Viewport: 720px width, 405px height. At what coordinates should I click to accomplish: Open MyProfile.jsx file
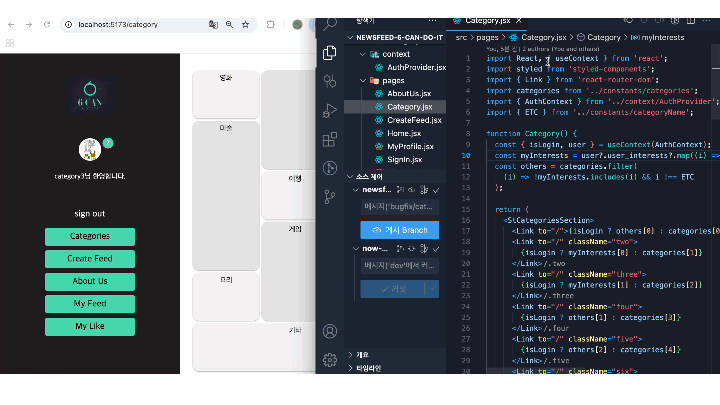410,147
